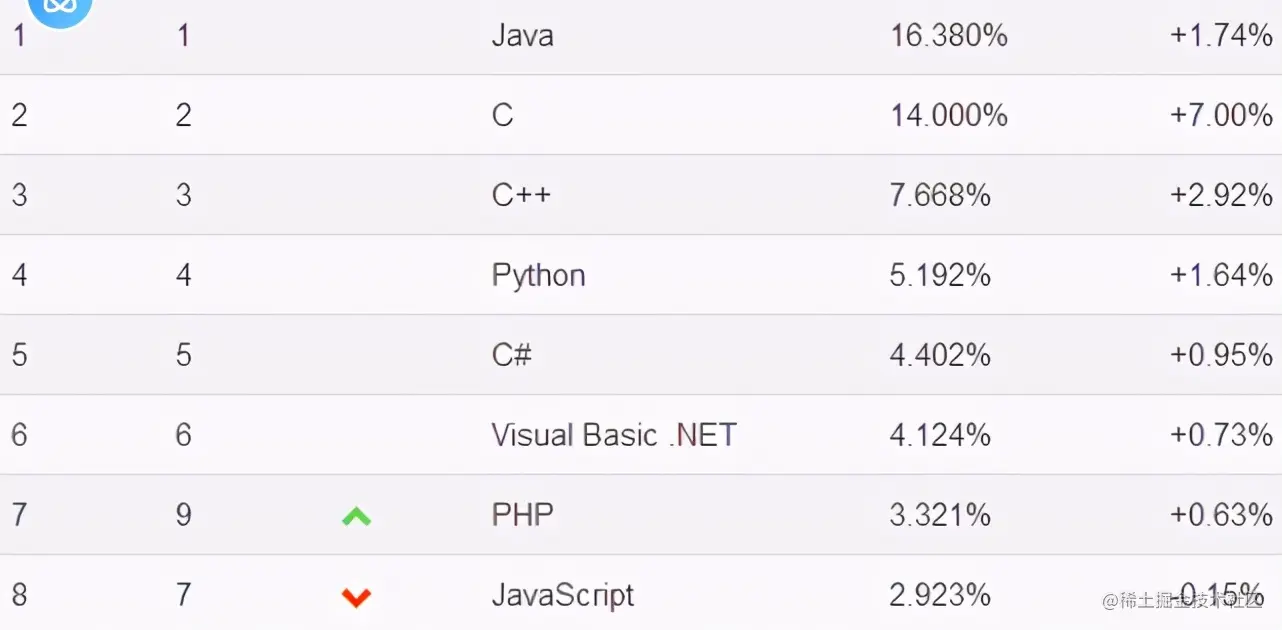Image resolution: width=1282 pixels, height=630 pixels.
Task: Click the C++ language name
Action: pos(521,195)
